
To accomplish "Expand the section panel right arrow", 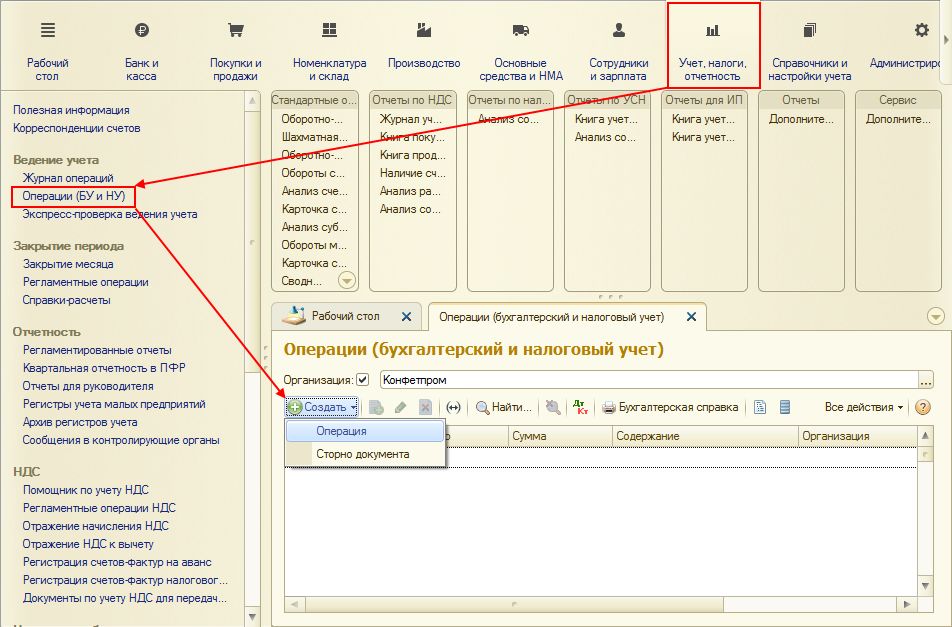I will pos(946,39).
